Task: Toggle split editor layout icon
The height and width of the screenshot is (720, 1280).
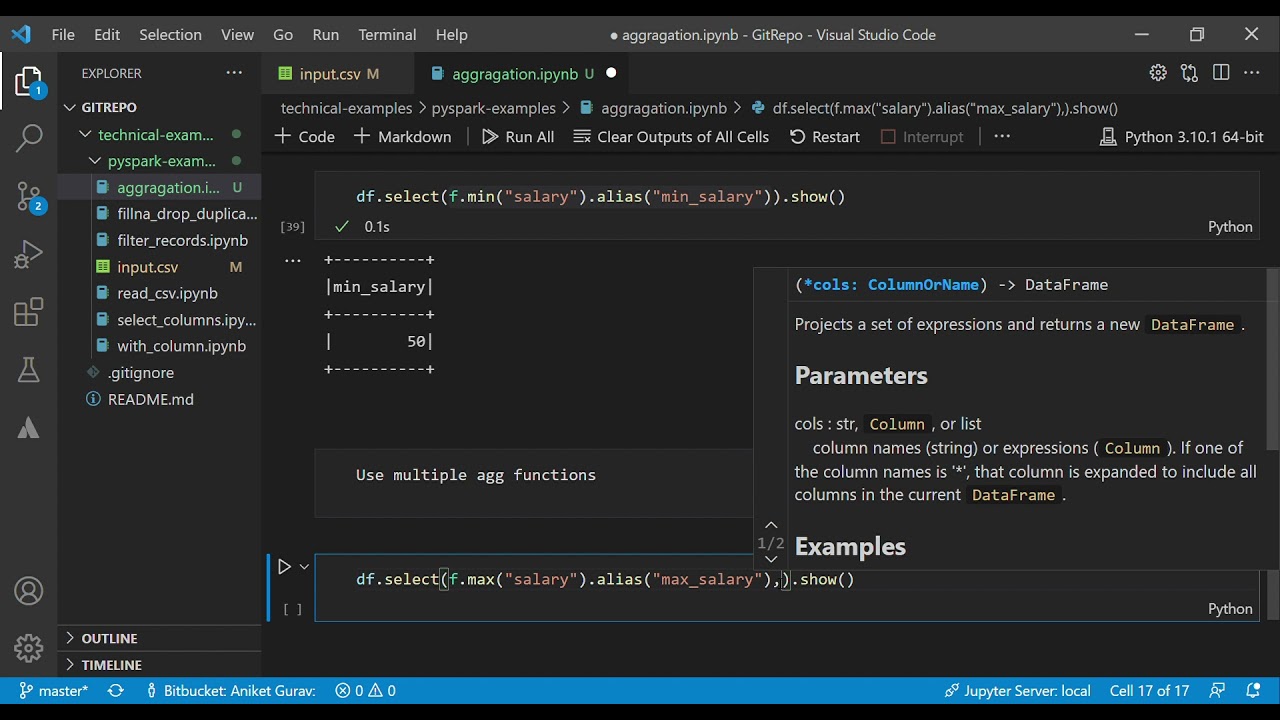Action: tap(1221, 73)
